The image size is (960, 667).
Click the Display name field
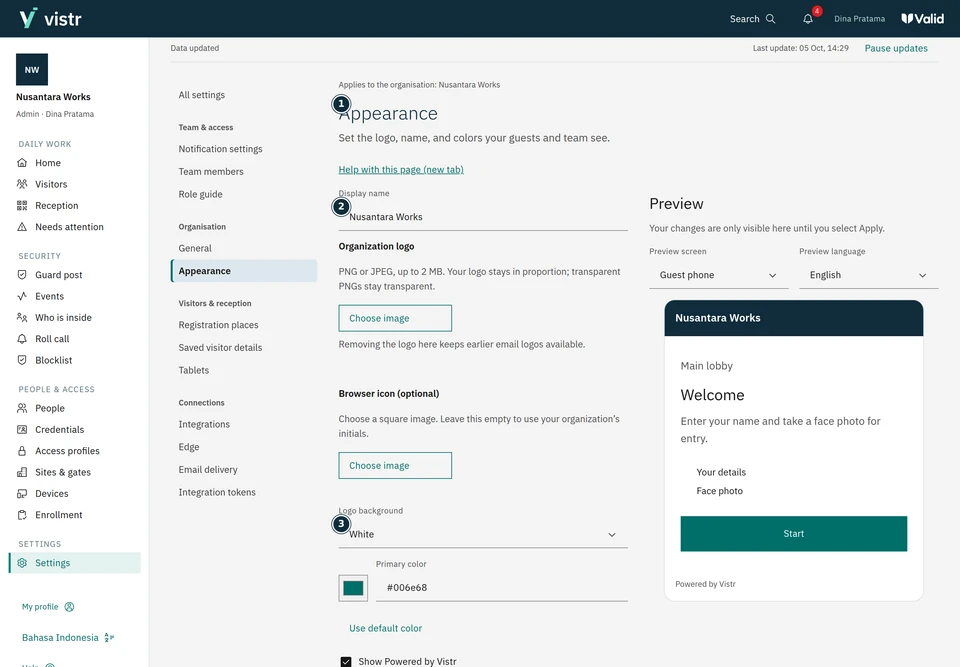[x=483, y=217]
